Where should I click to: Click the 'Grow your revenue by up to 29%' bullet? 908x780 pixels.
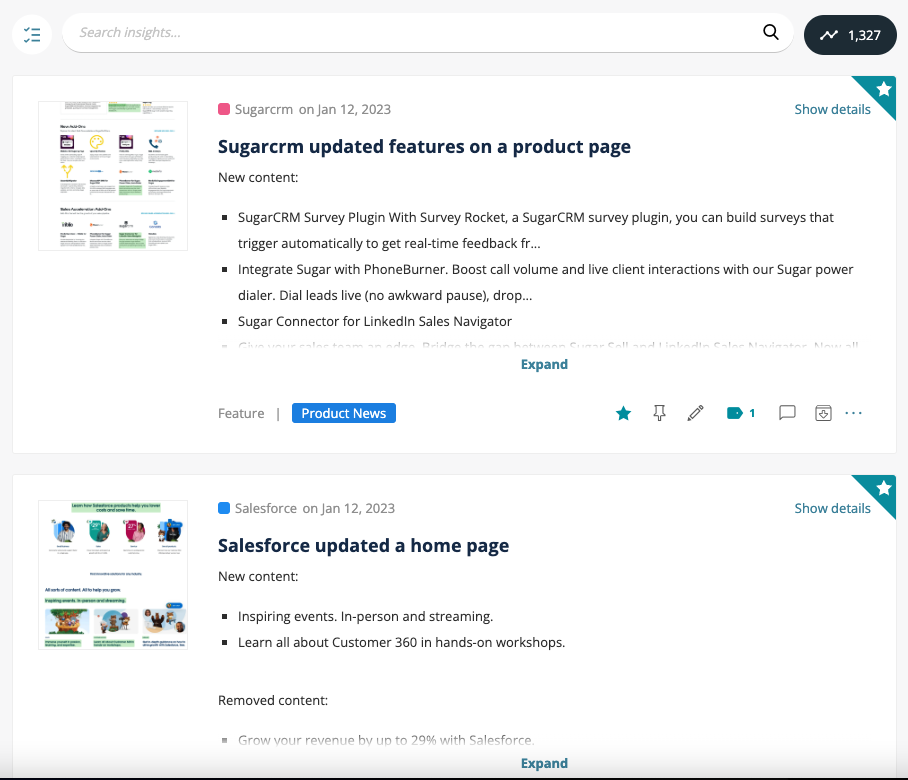(x=386, y=741)
